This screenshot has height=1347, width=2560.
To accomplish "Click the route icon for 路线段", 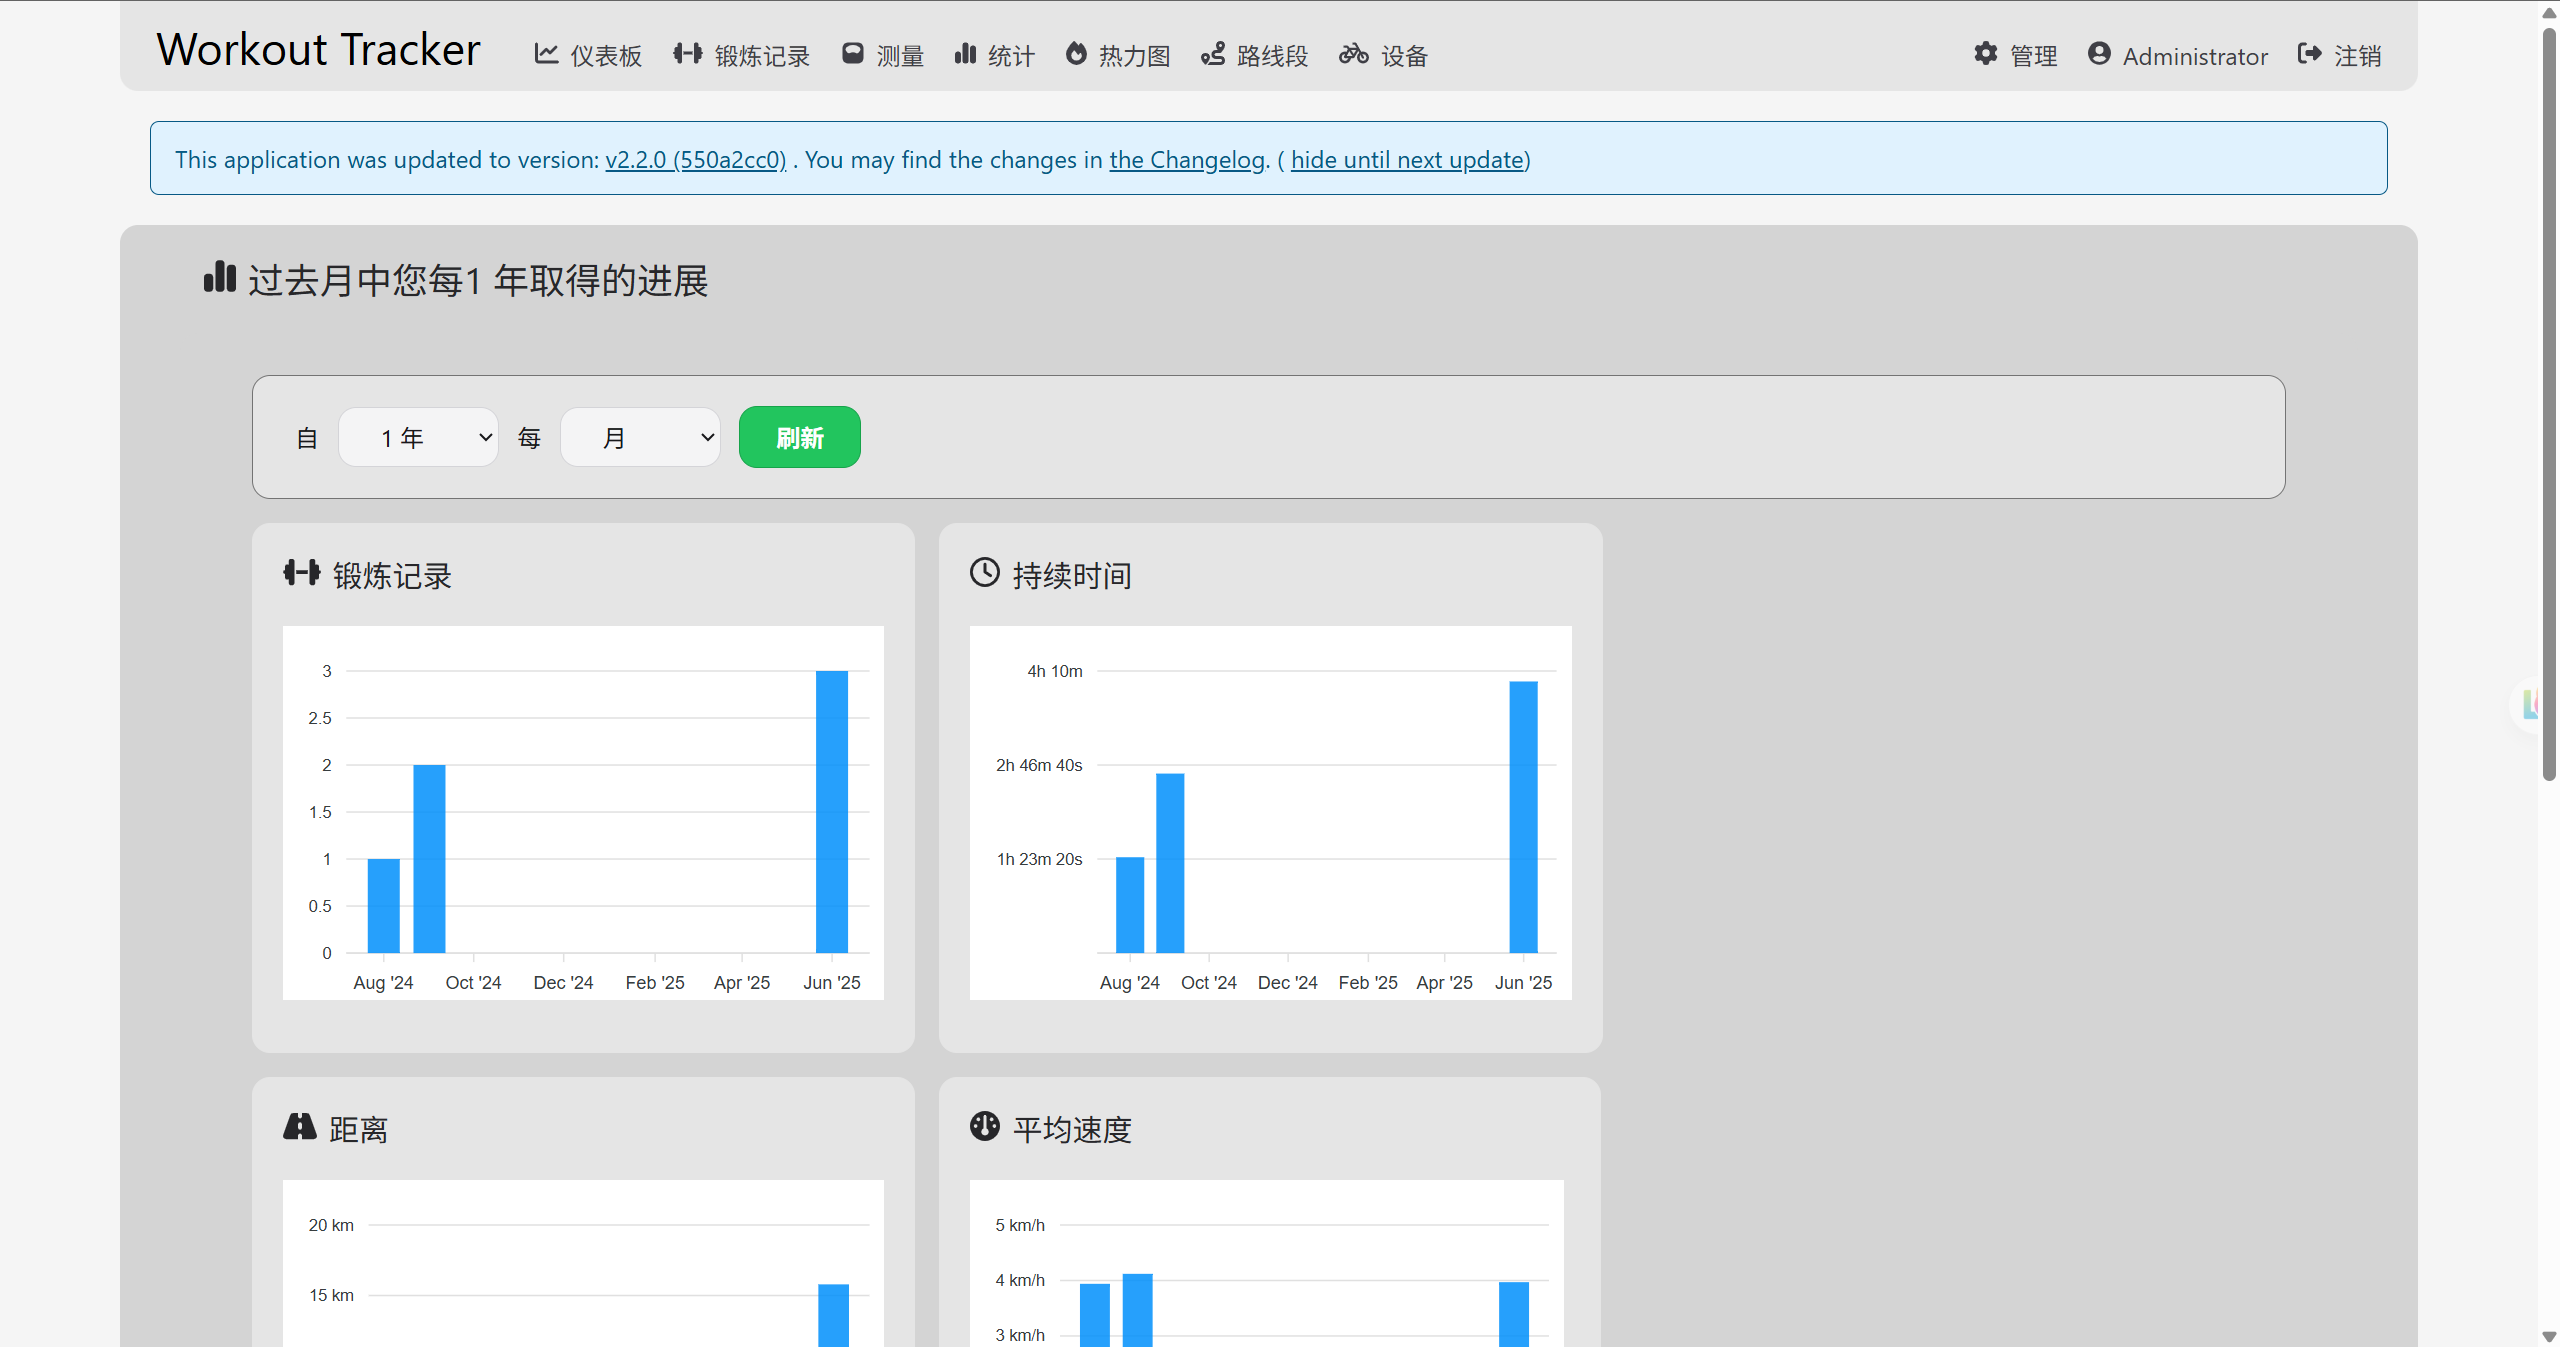I will pos(1213,54).
